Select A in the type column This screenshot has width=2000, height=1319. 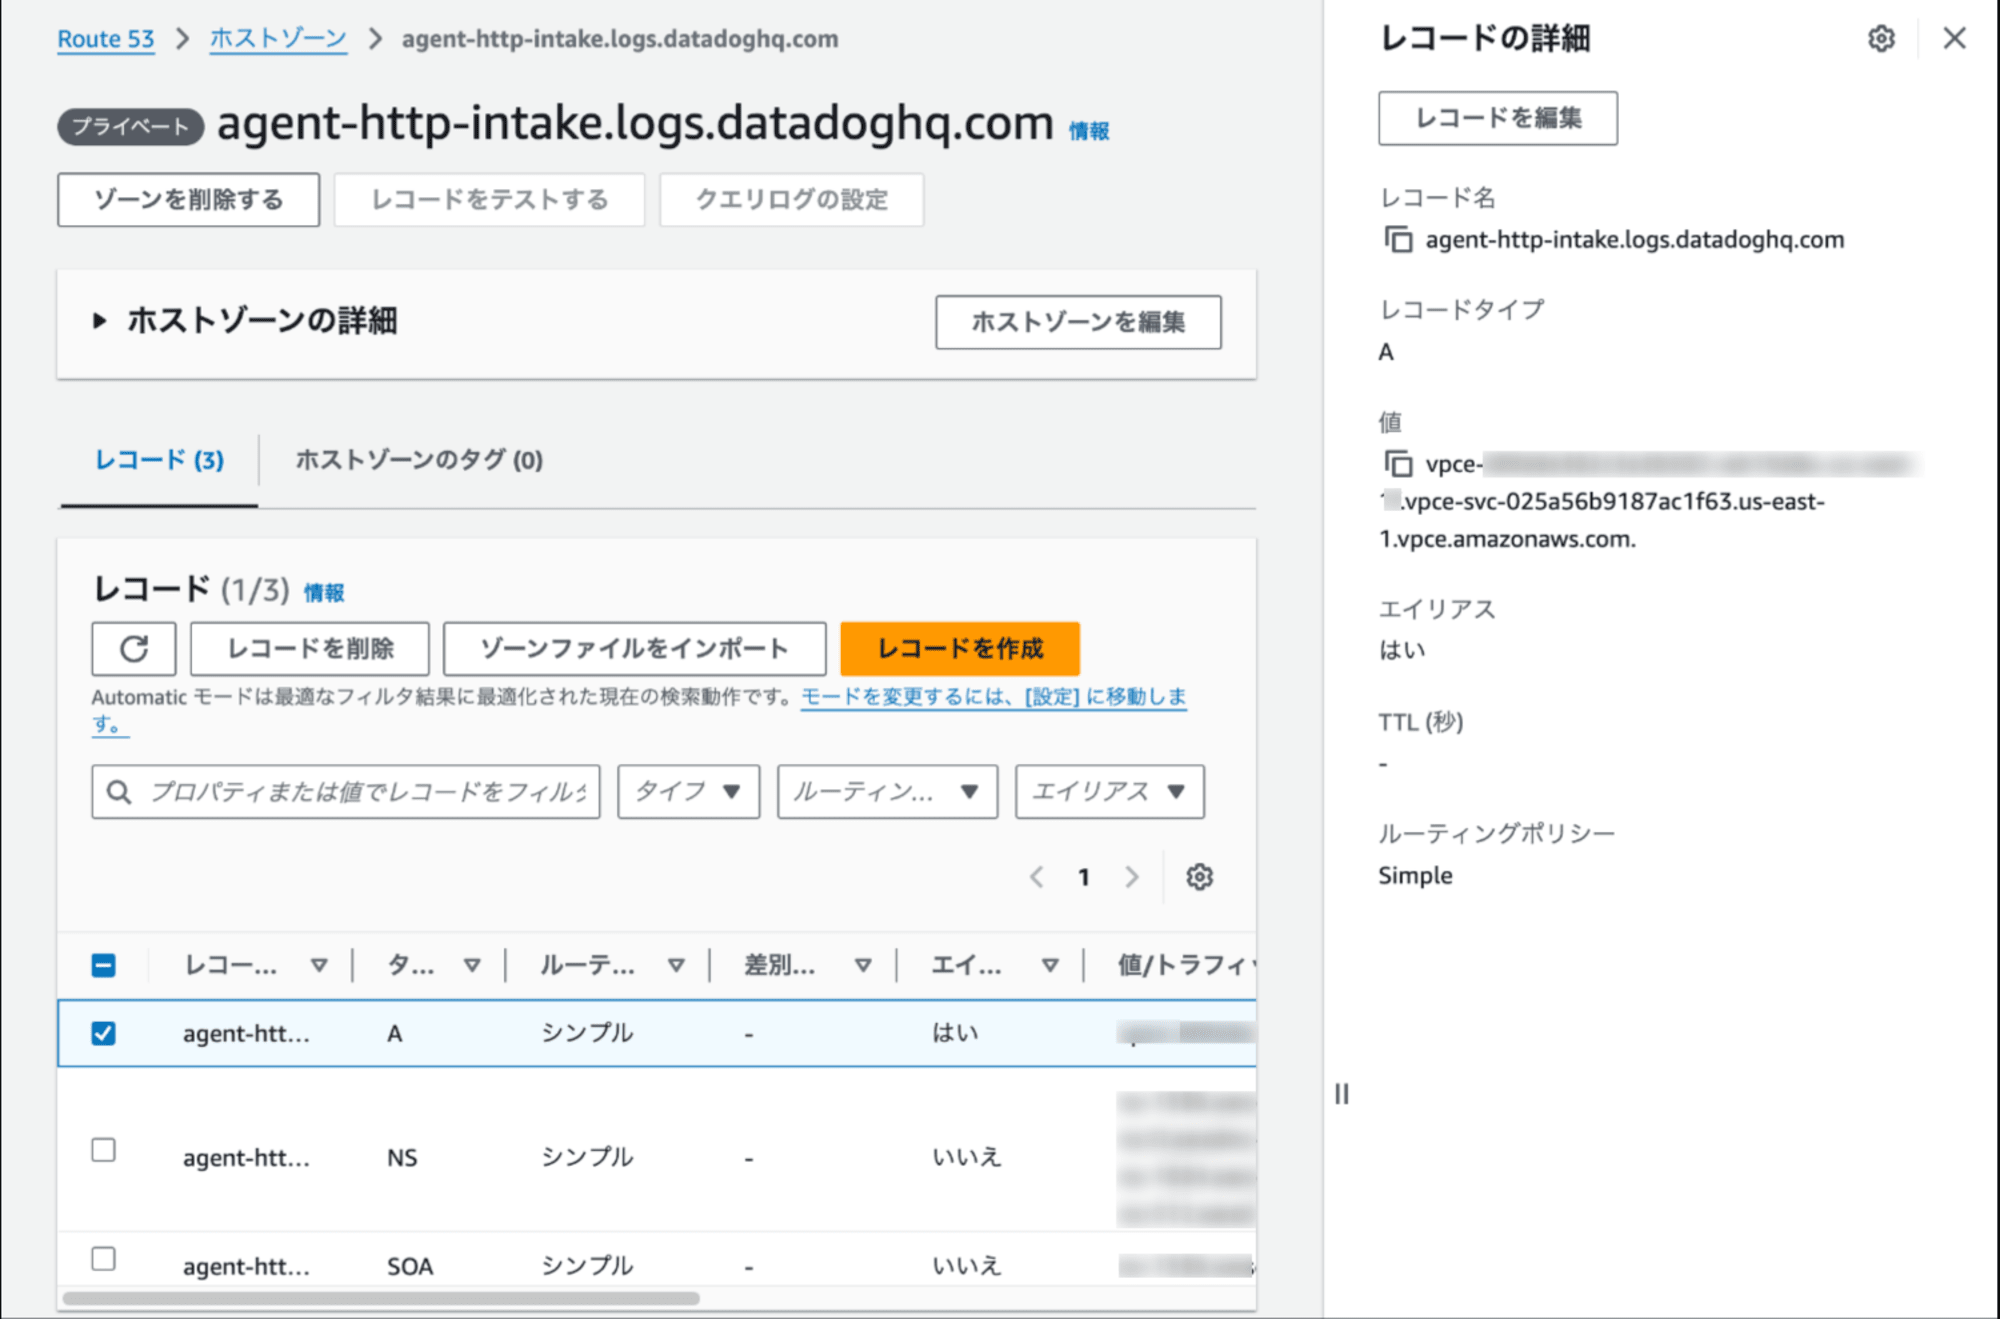(x=395, y=1034)
